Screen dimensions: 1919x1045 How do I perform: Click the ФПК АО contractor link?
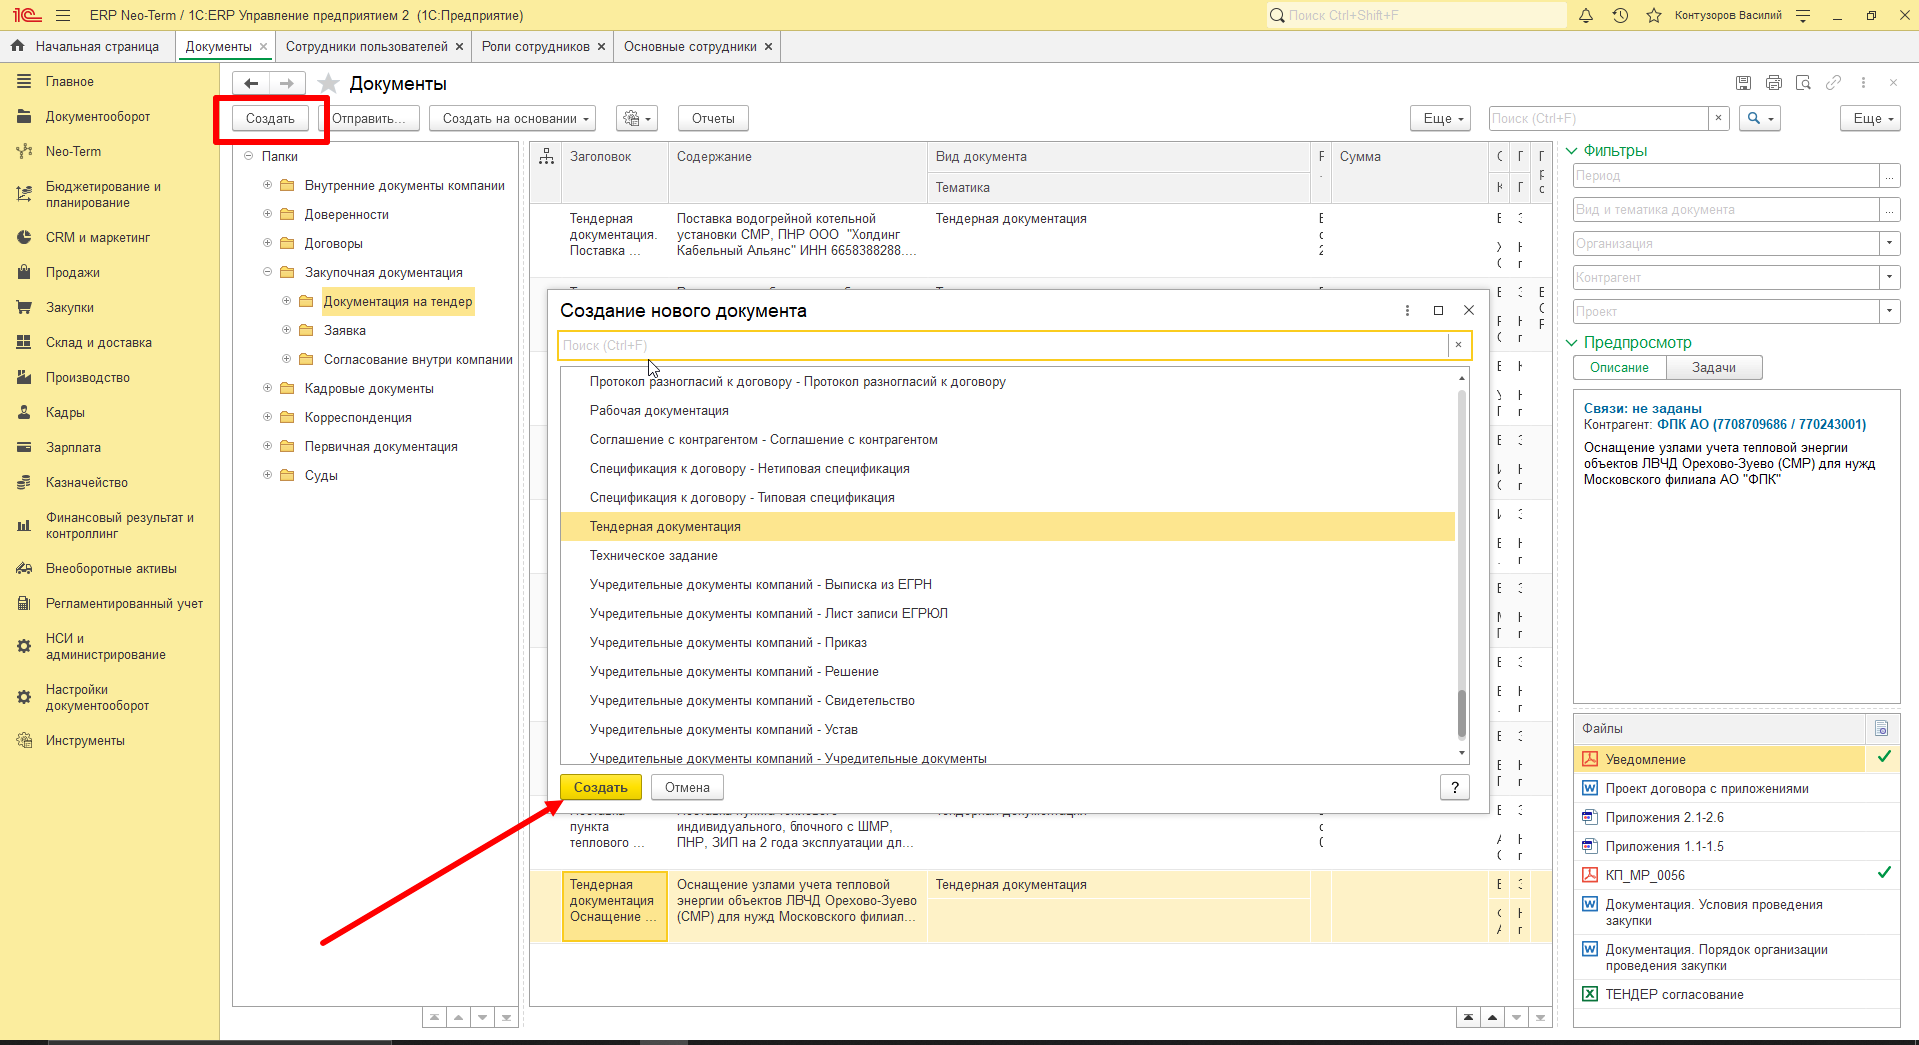click(1761, 424)
